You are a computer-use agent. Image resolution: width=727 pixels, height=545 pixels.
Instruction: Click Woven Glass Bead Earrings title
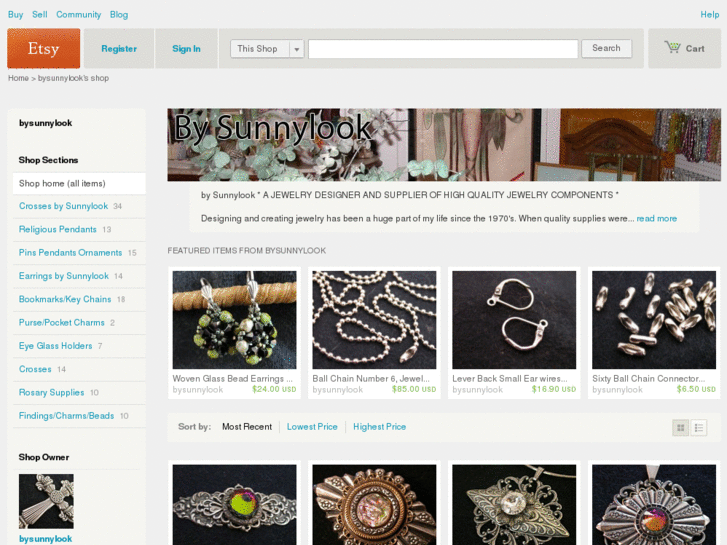[233, 378]
